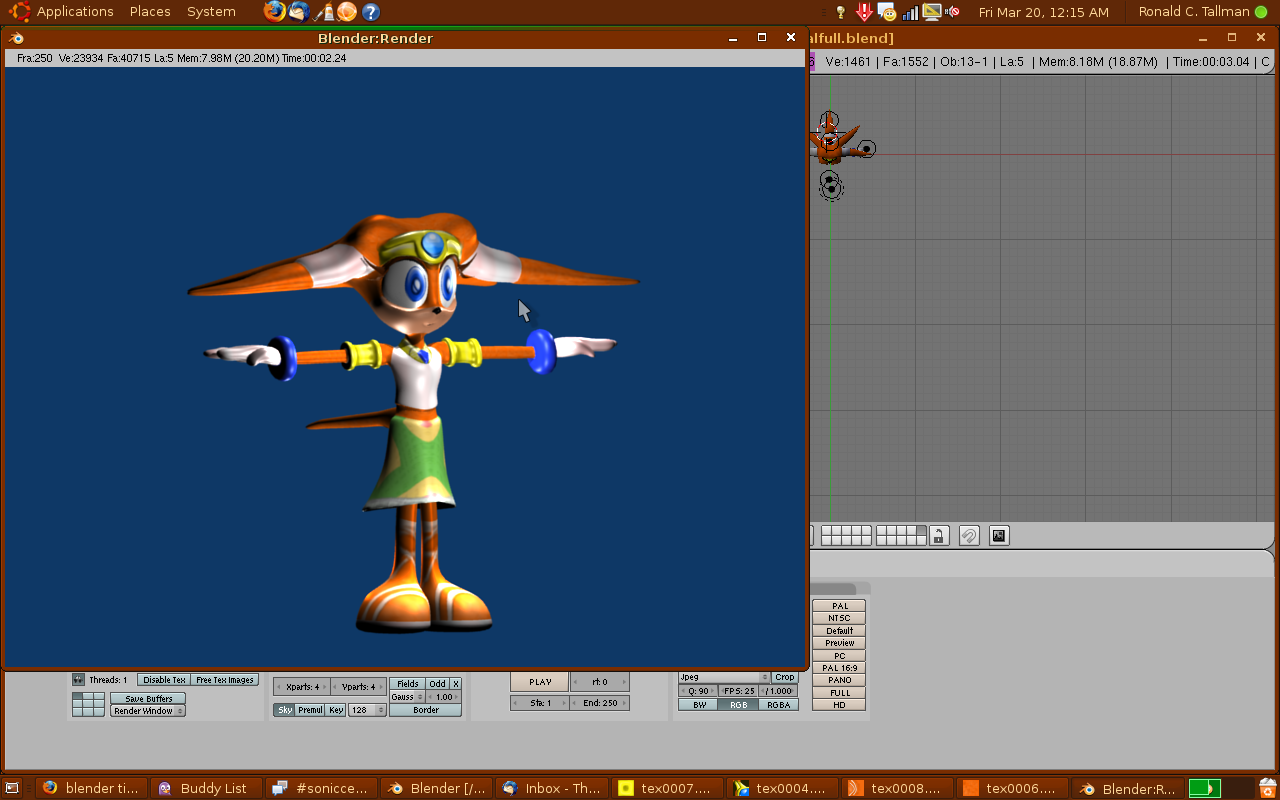
Task: Select Sky alpha mode
Action: pos(285,710)
